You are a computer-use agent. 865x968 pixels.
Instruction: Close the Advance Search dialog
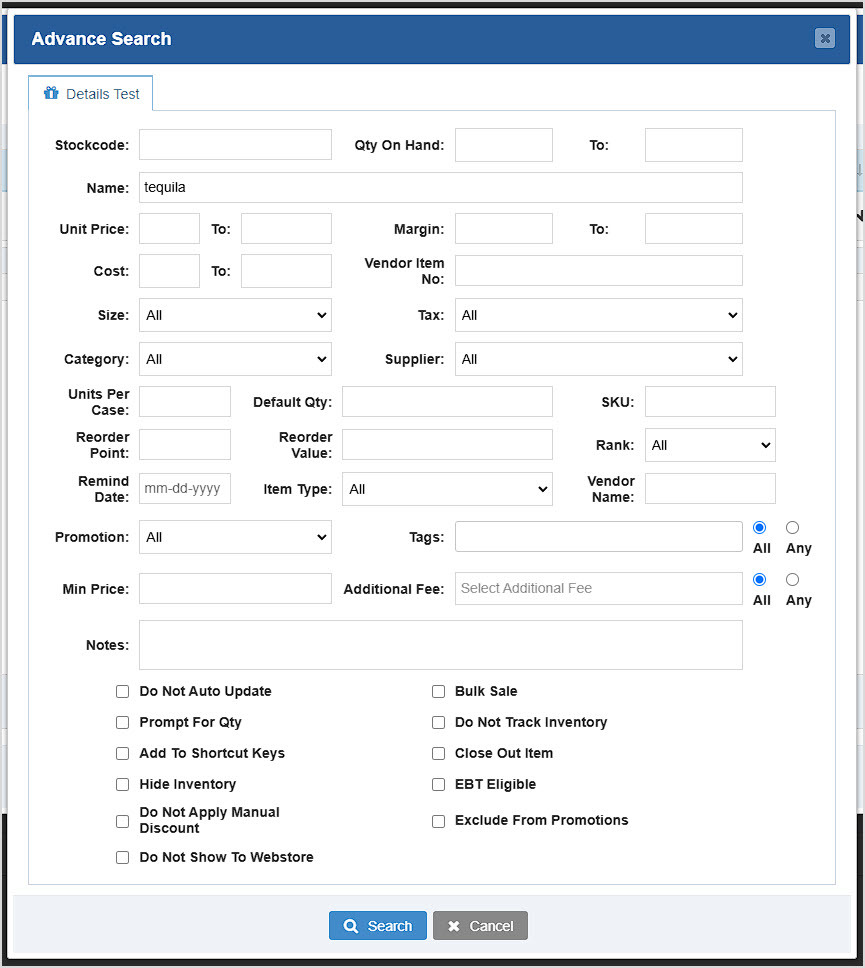(824, 38)
